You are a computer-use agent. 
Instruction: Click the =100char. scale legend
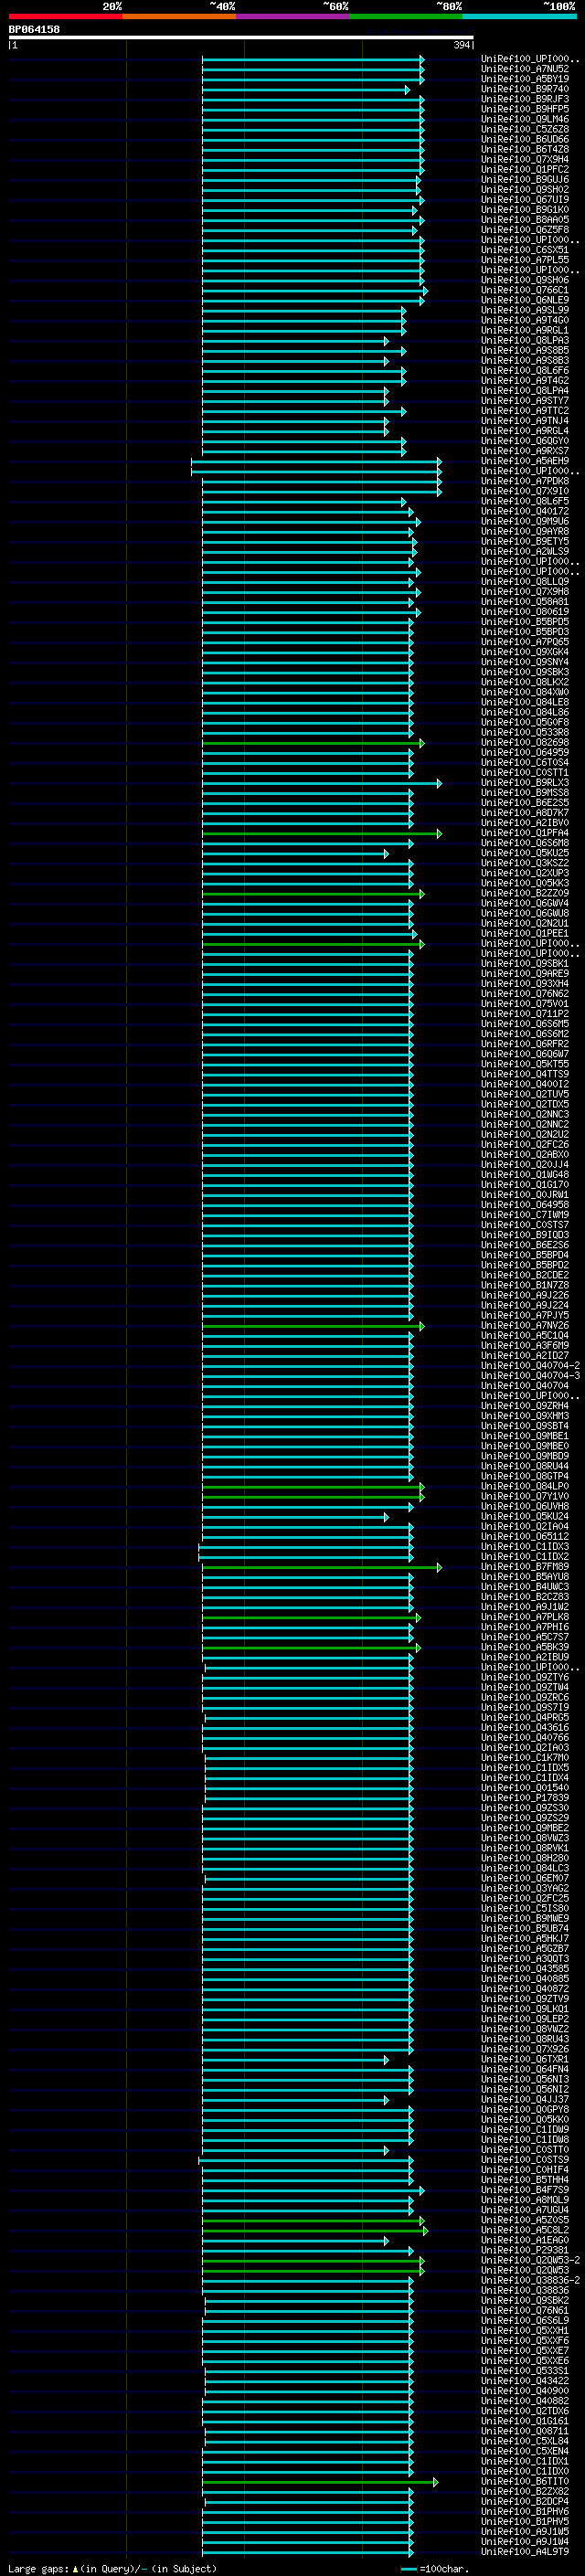pyautogui.click(x=434, y=2568)
